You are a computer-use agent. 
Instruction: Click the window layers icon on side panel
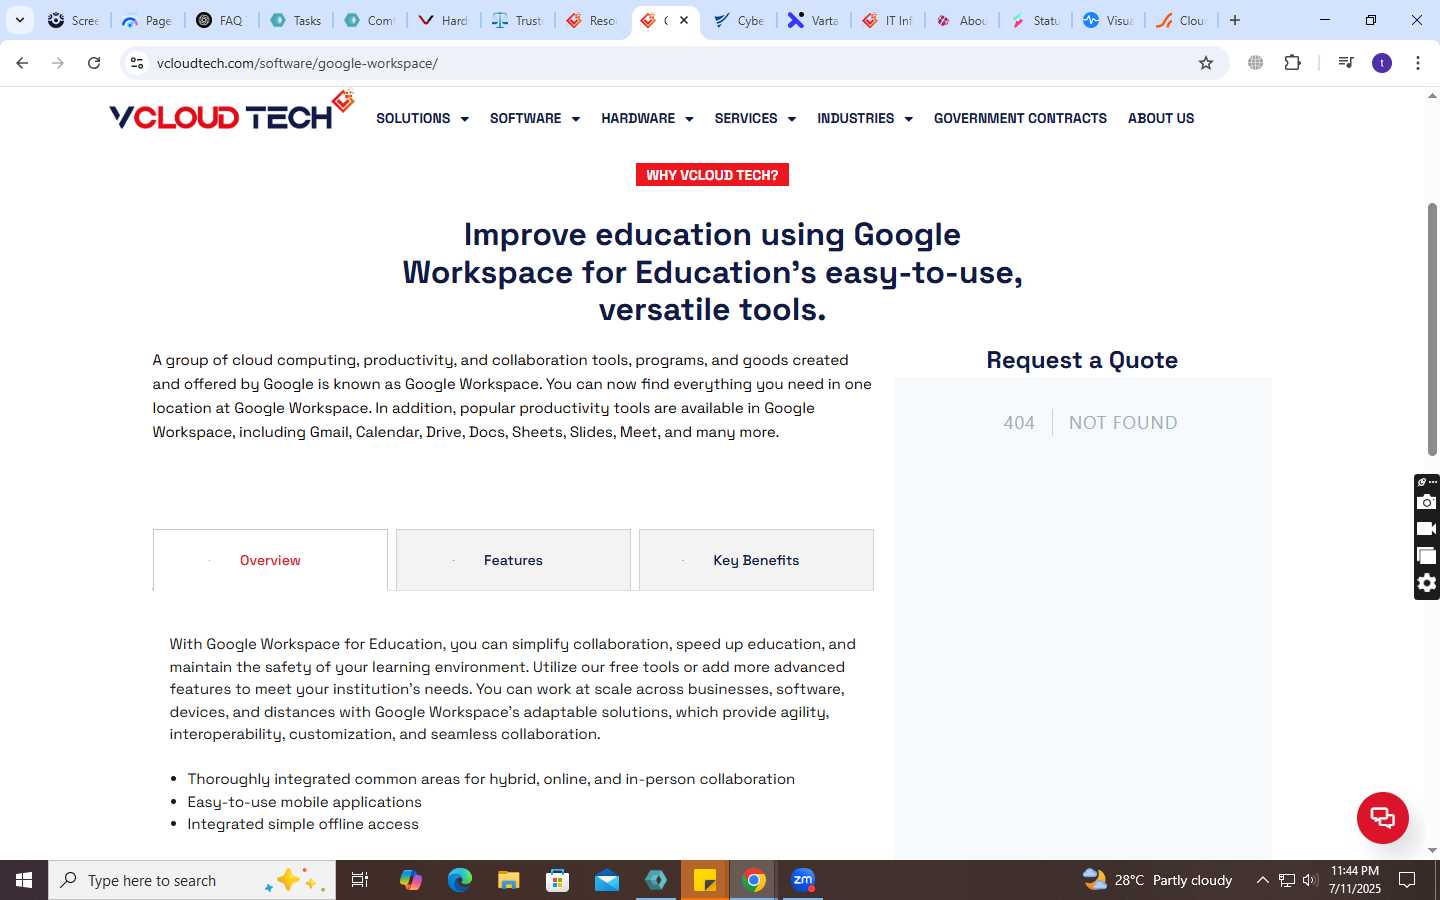pyautogui.click(x=1427, y=556)
